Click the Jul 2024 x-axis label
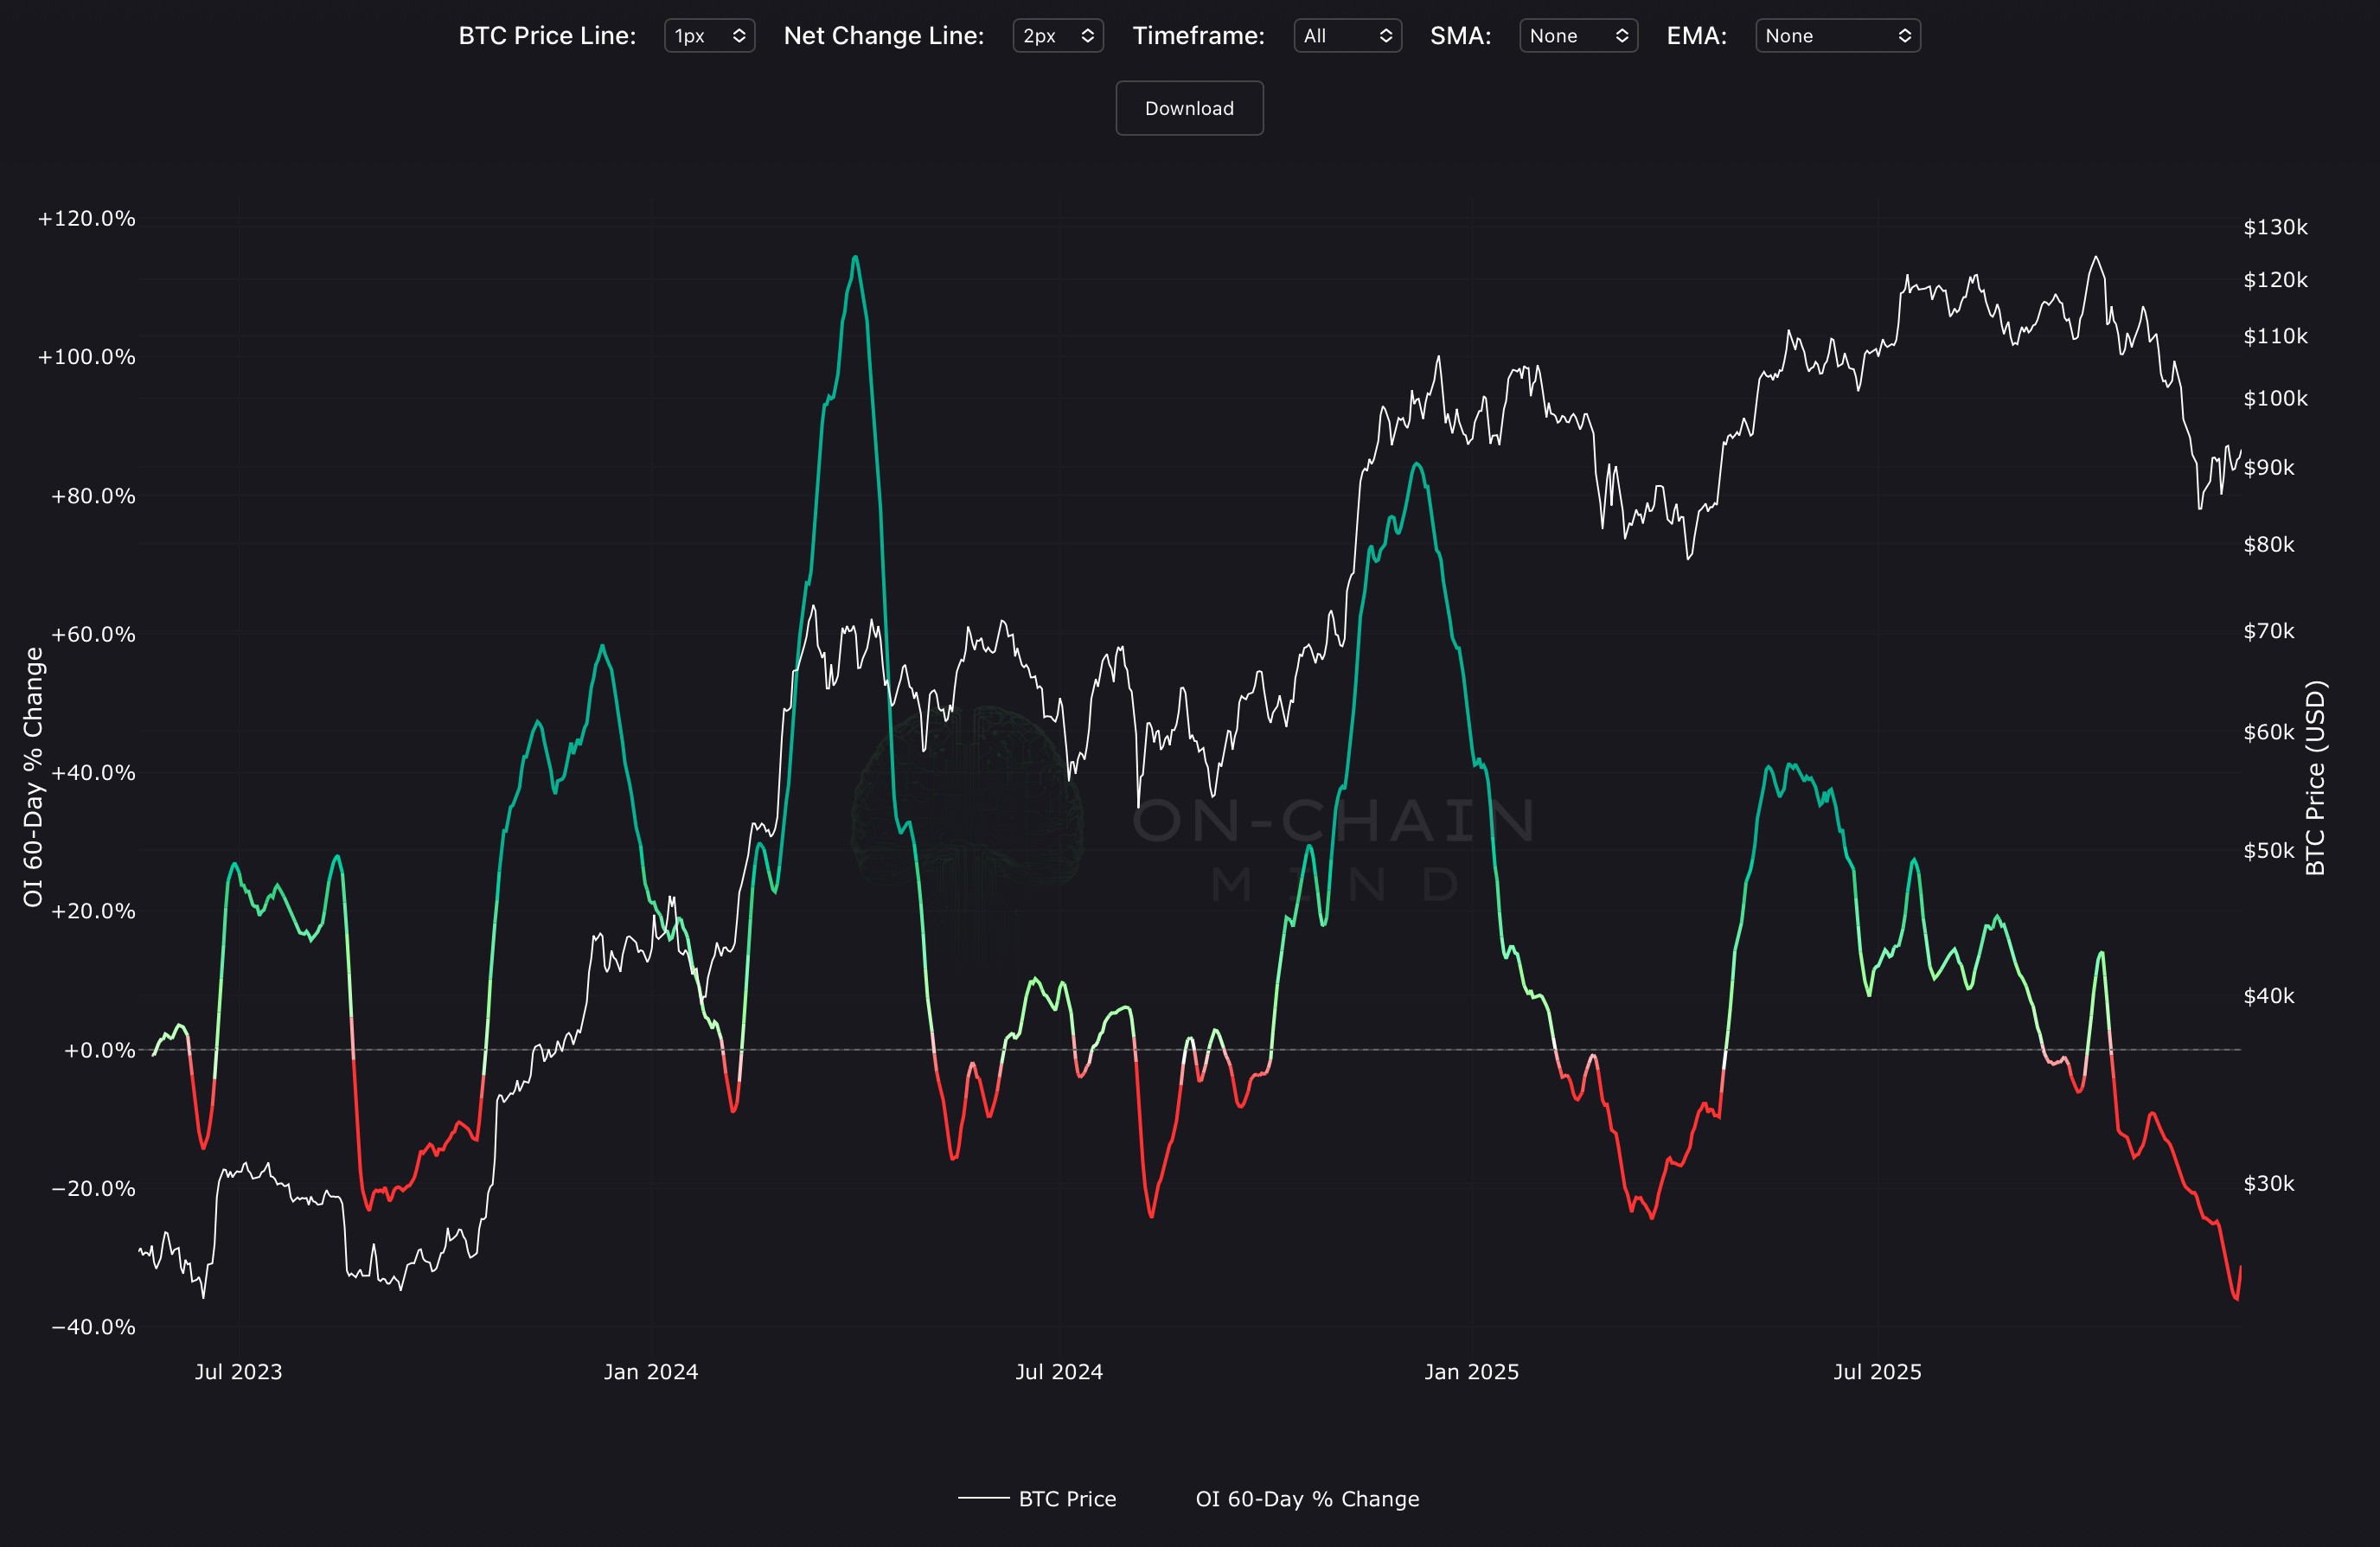 (x=1059, y=1372)
